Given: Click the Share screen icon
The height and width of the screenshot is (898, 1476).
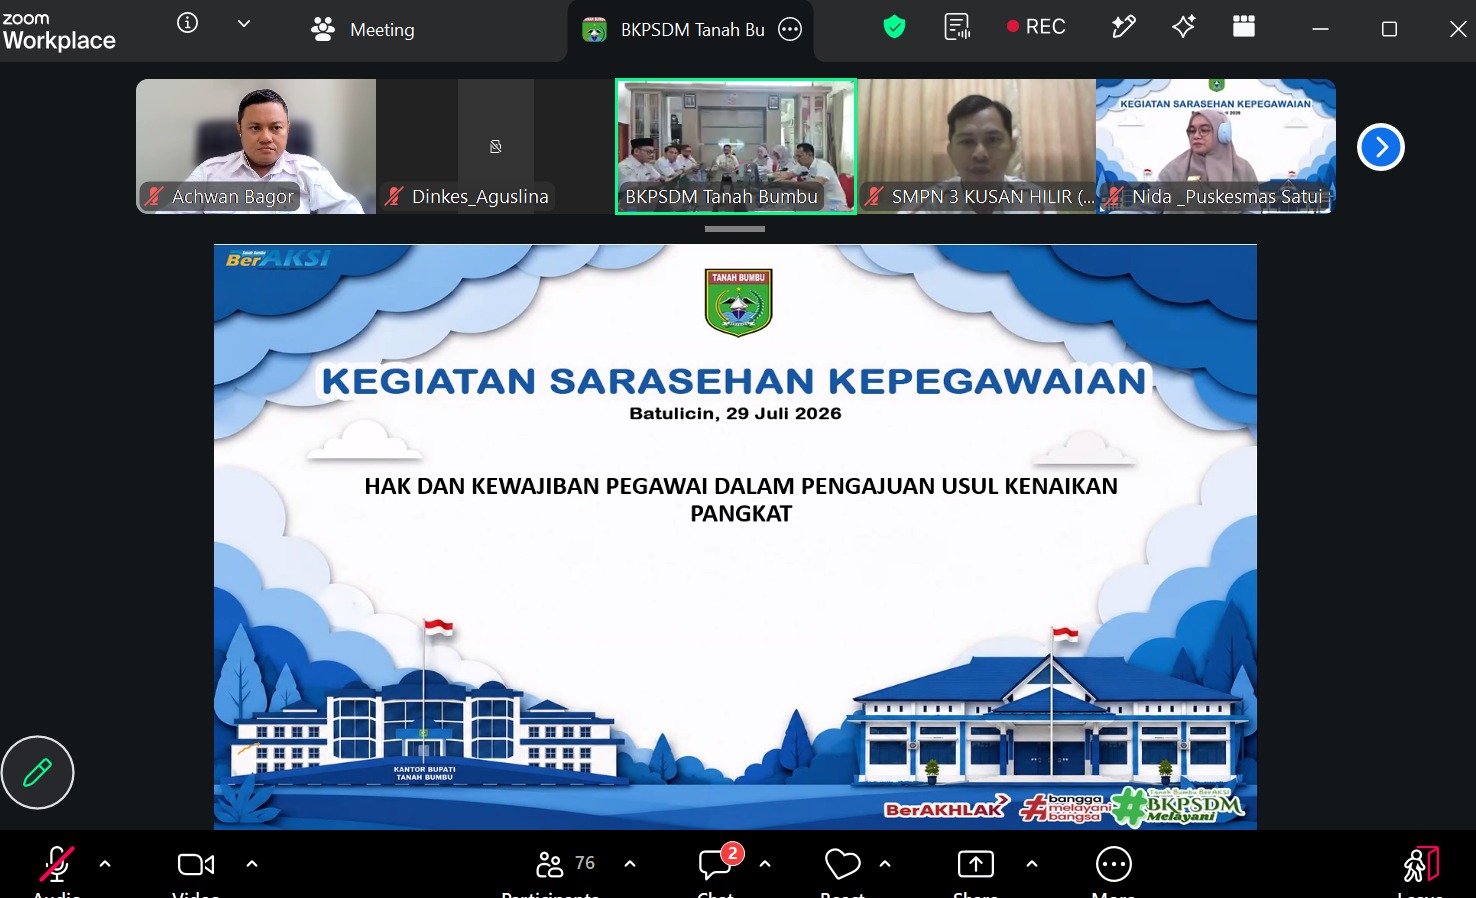Looking at the screenshot, I should pos(976,864).
